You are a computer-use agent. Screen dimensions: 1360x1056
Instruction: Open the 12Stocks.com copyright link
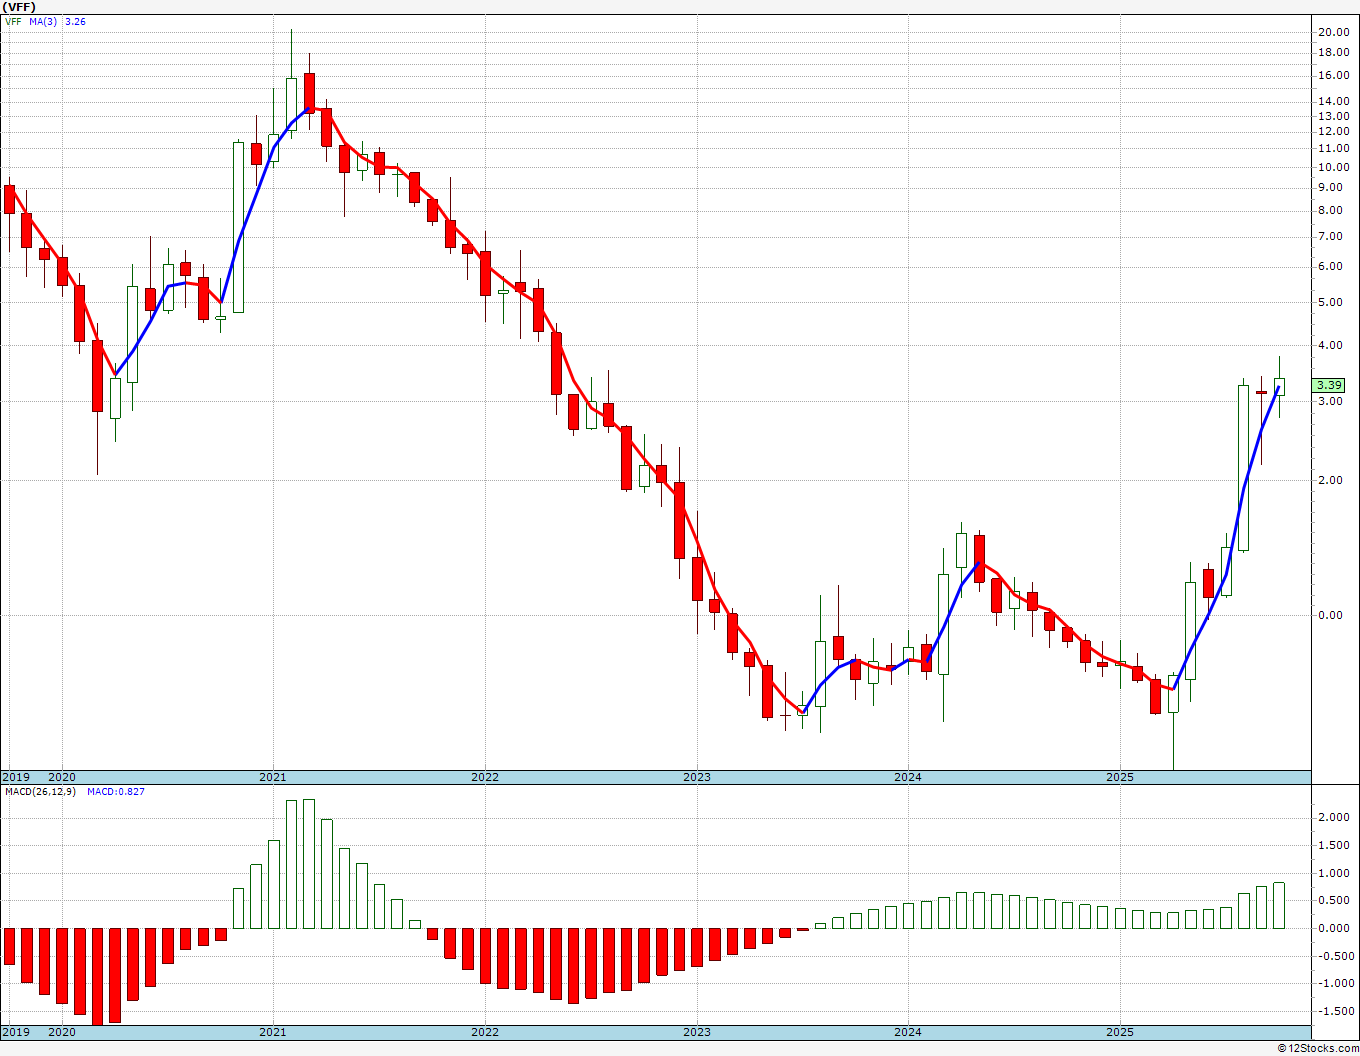(1317, 1048)
